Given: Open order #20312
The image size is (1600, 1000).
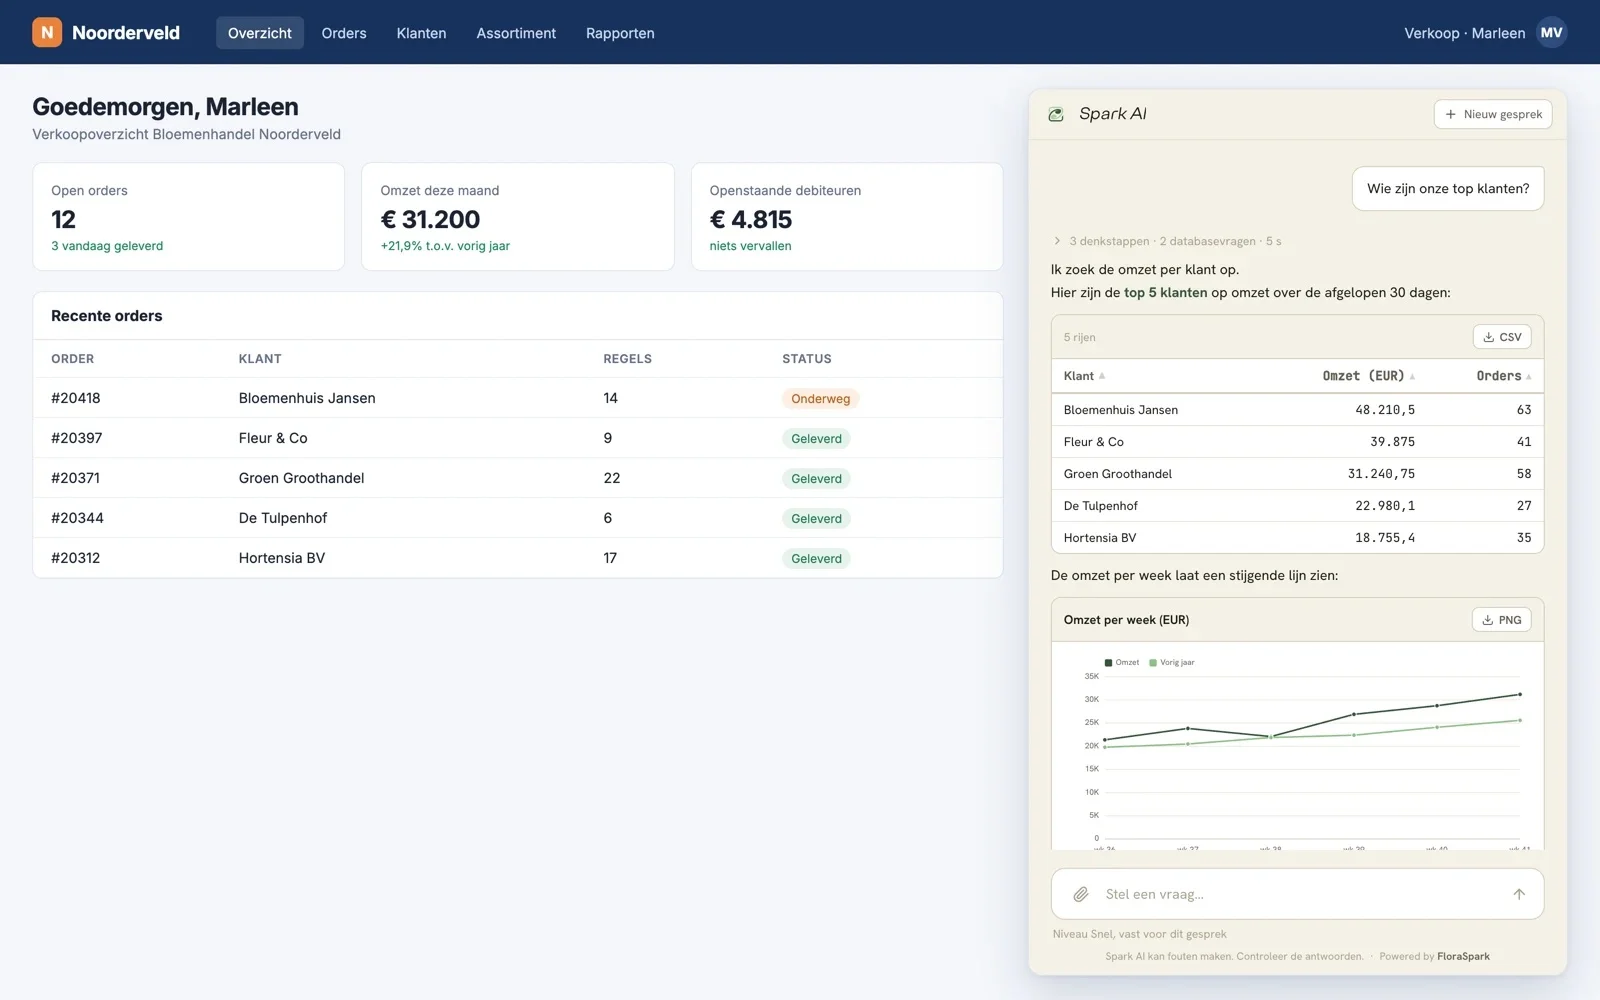Looking at the screenshot, I should click(517, 558).
